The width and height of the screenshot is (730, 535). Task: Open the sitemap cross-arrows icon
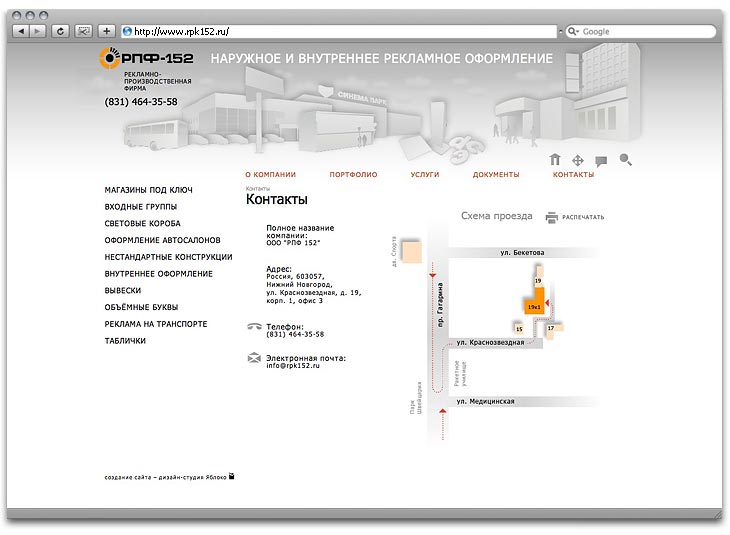tap(578, 160)
